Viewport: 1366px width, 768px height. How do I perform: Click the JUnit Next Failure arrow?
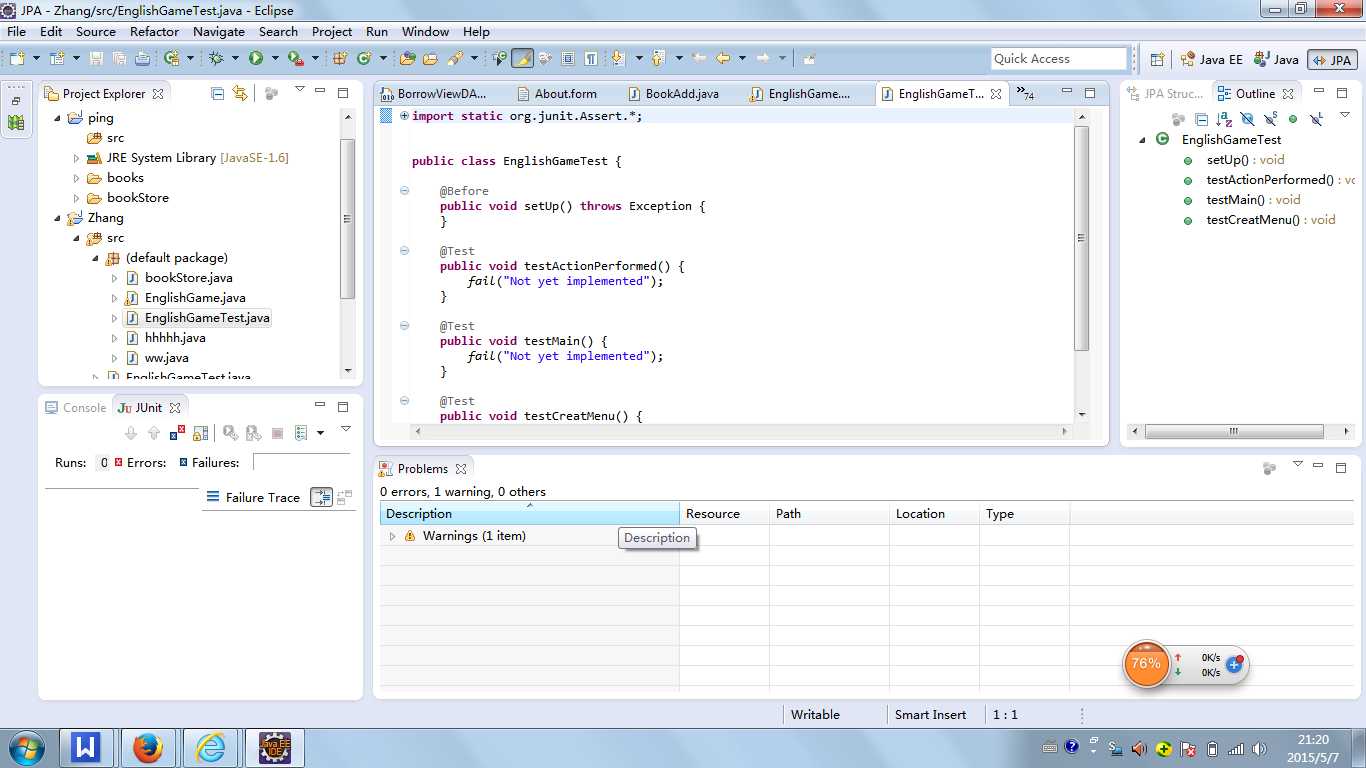tap(131, 433)
